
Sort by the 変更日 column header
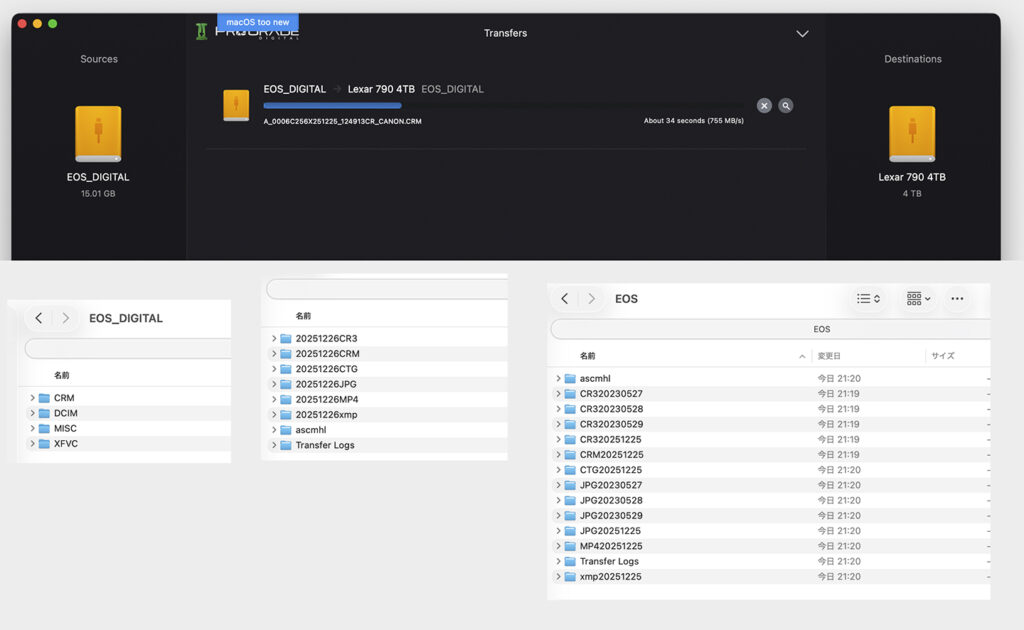coord(829,356)
